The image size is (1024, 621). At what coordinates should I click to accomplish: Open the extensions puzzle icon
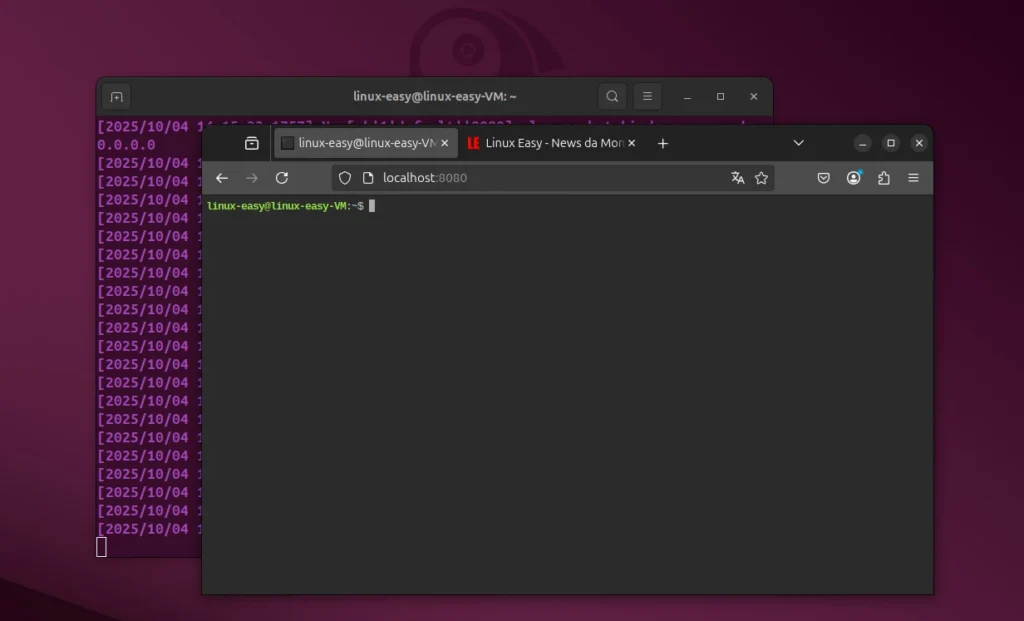click(884, 178)
